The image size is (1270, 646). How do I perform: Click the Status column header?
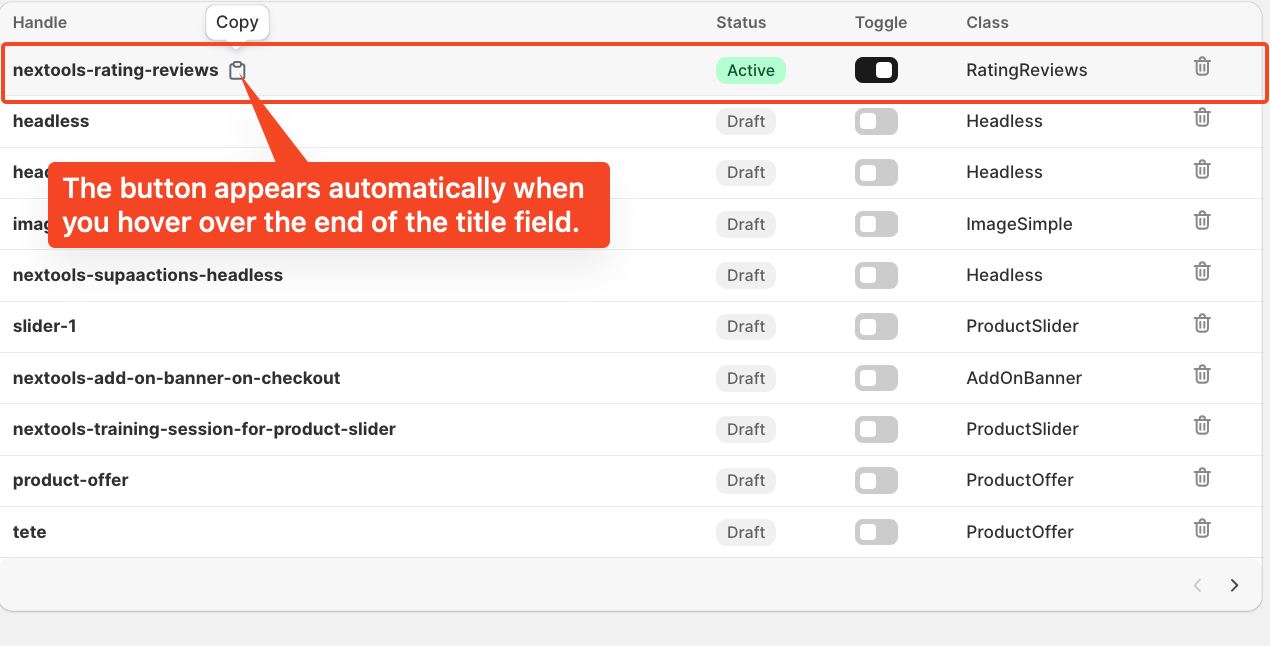(741, 22)
